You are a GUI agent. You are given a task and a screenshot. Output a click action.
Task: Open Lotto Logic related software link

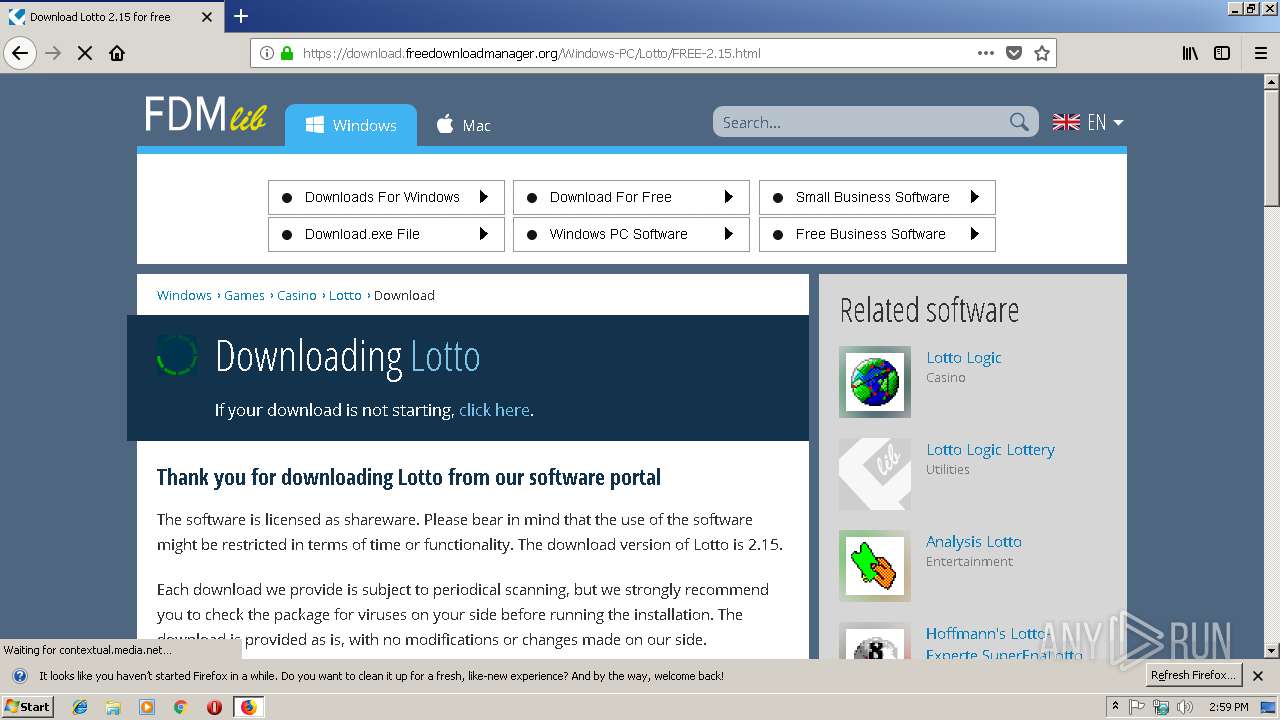(964, 357)
